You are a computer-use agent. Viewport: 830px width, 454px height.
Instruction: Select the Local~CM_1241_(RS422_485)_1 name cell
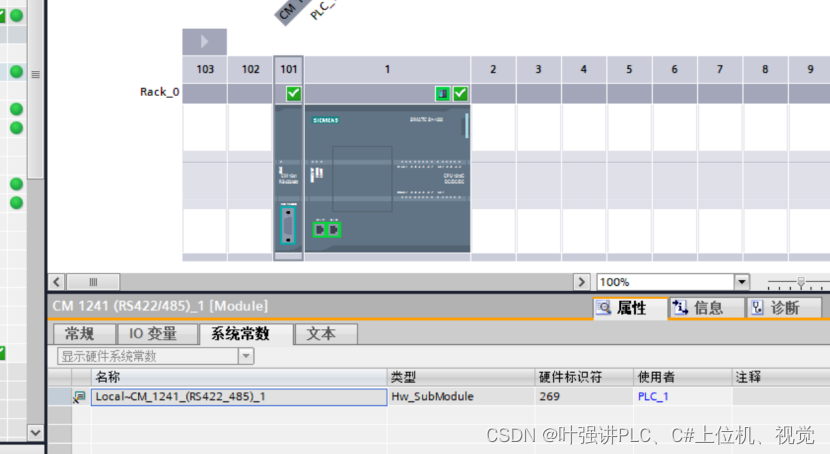[x=239, y=397]
